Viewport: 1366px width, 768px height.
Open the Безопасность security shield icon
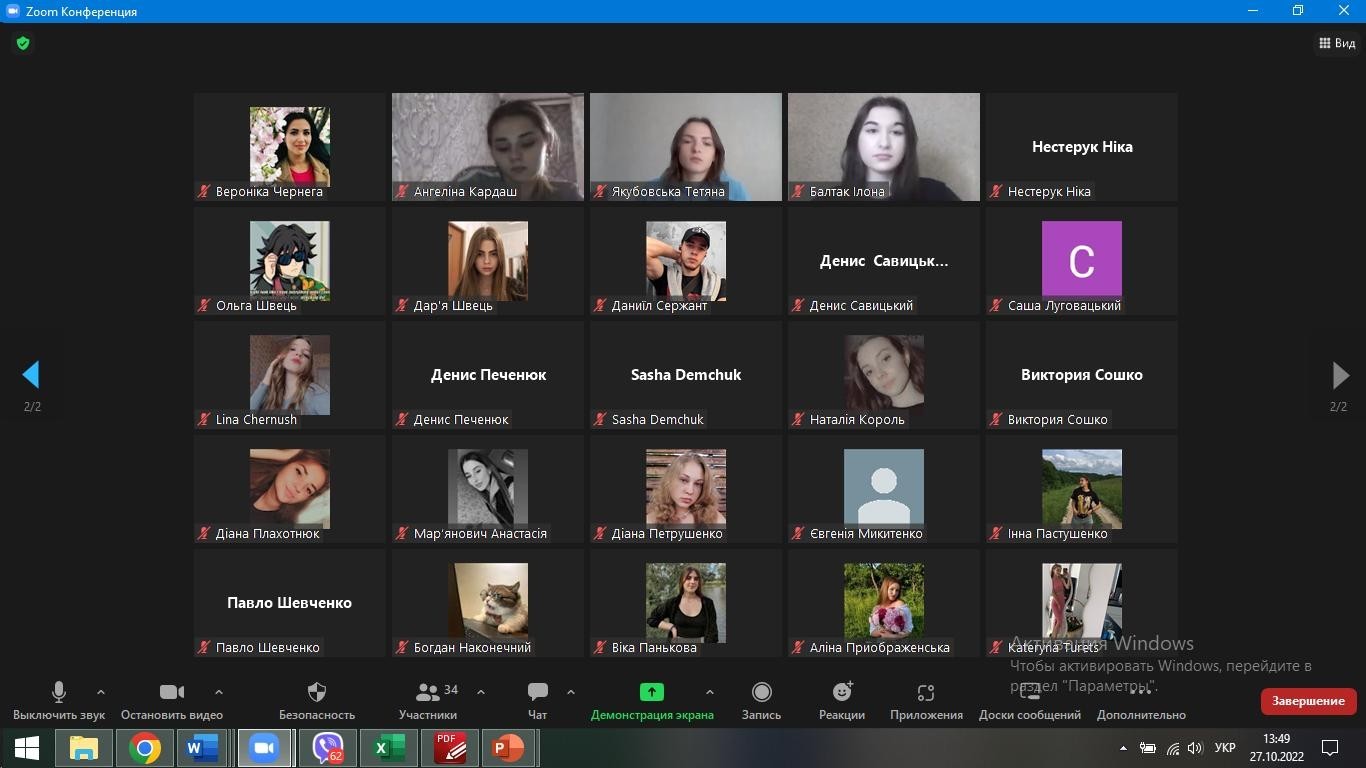coord(317,692)
